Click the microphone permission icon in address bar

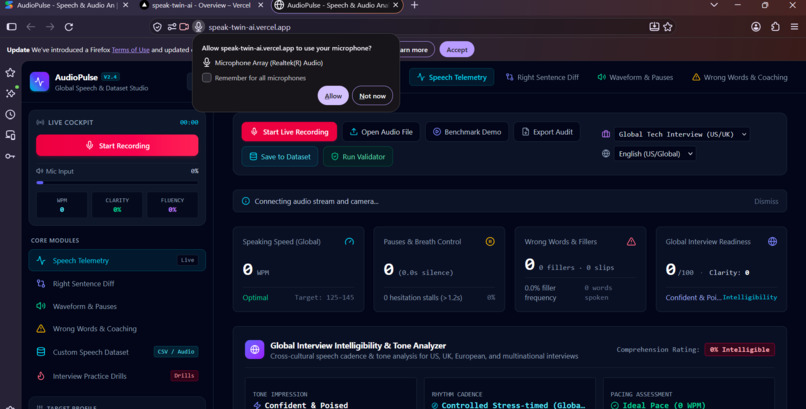[198, 27]
